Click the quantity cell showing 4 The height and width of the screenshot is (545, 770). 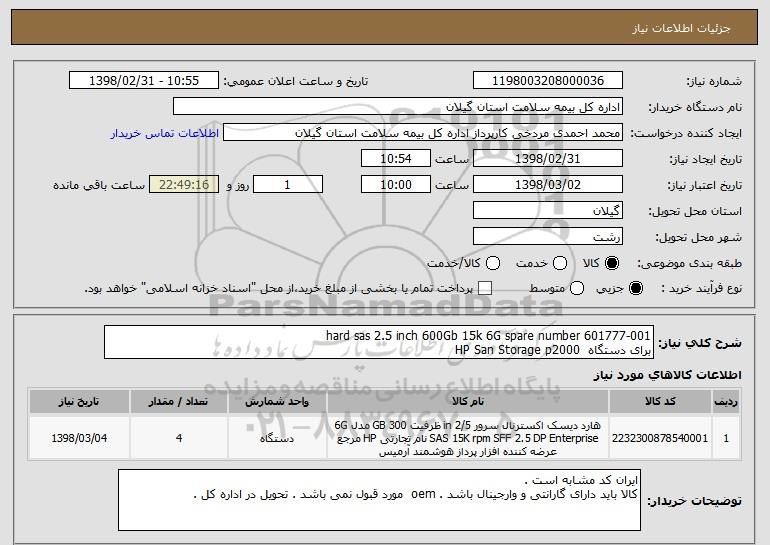[179, 438]
